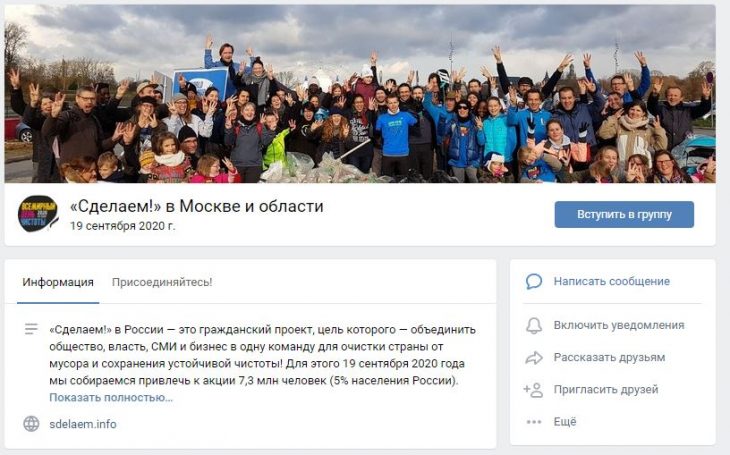This screenshot has height=455, width=730.
Task: Expand description via Показать полностью
Action: pyautogui.click(x=111, y=398)
